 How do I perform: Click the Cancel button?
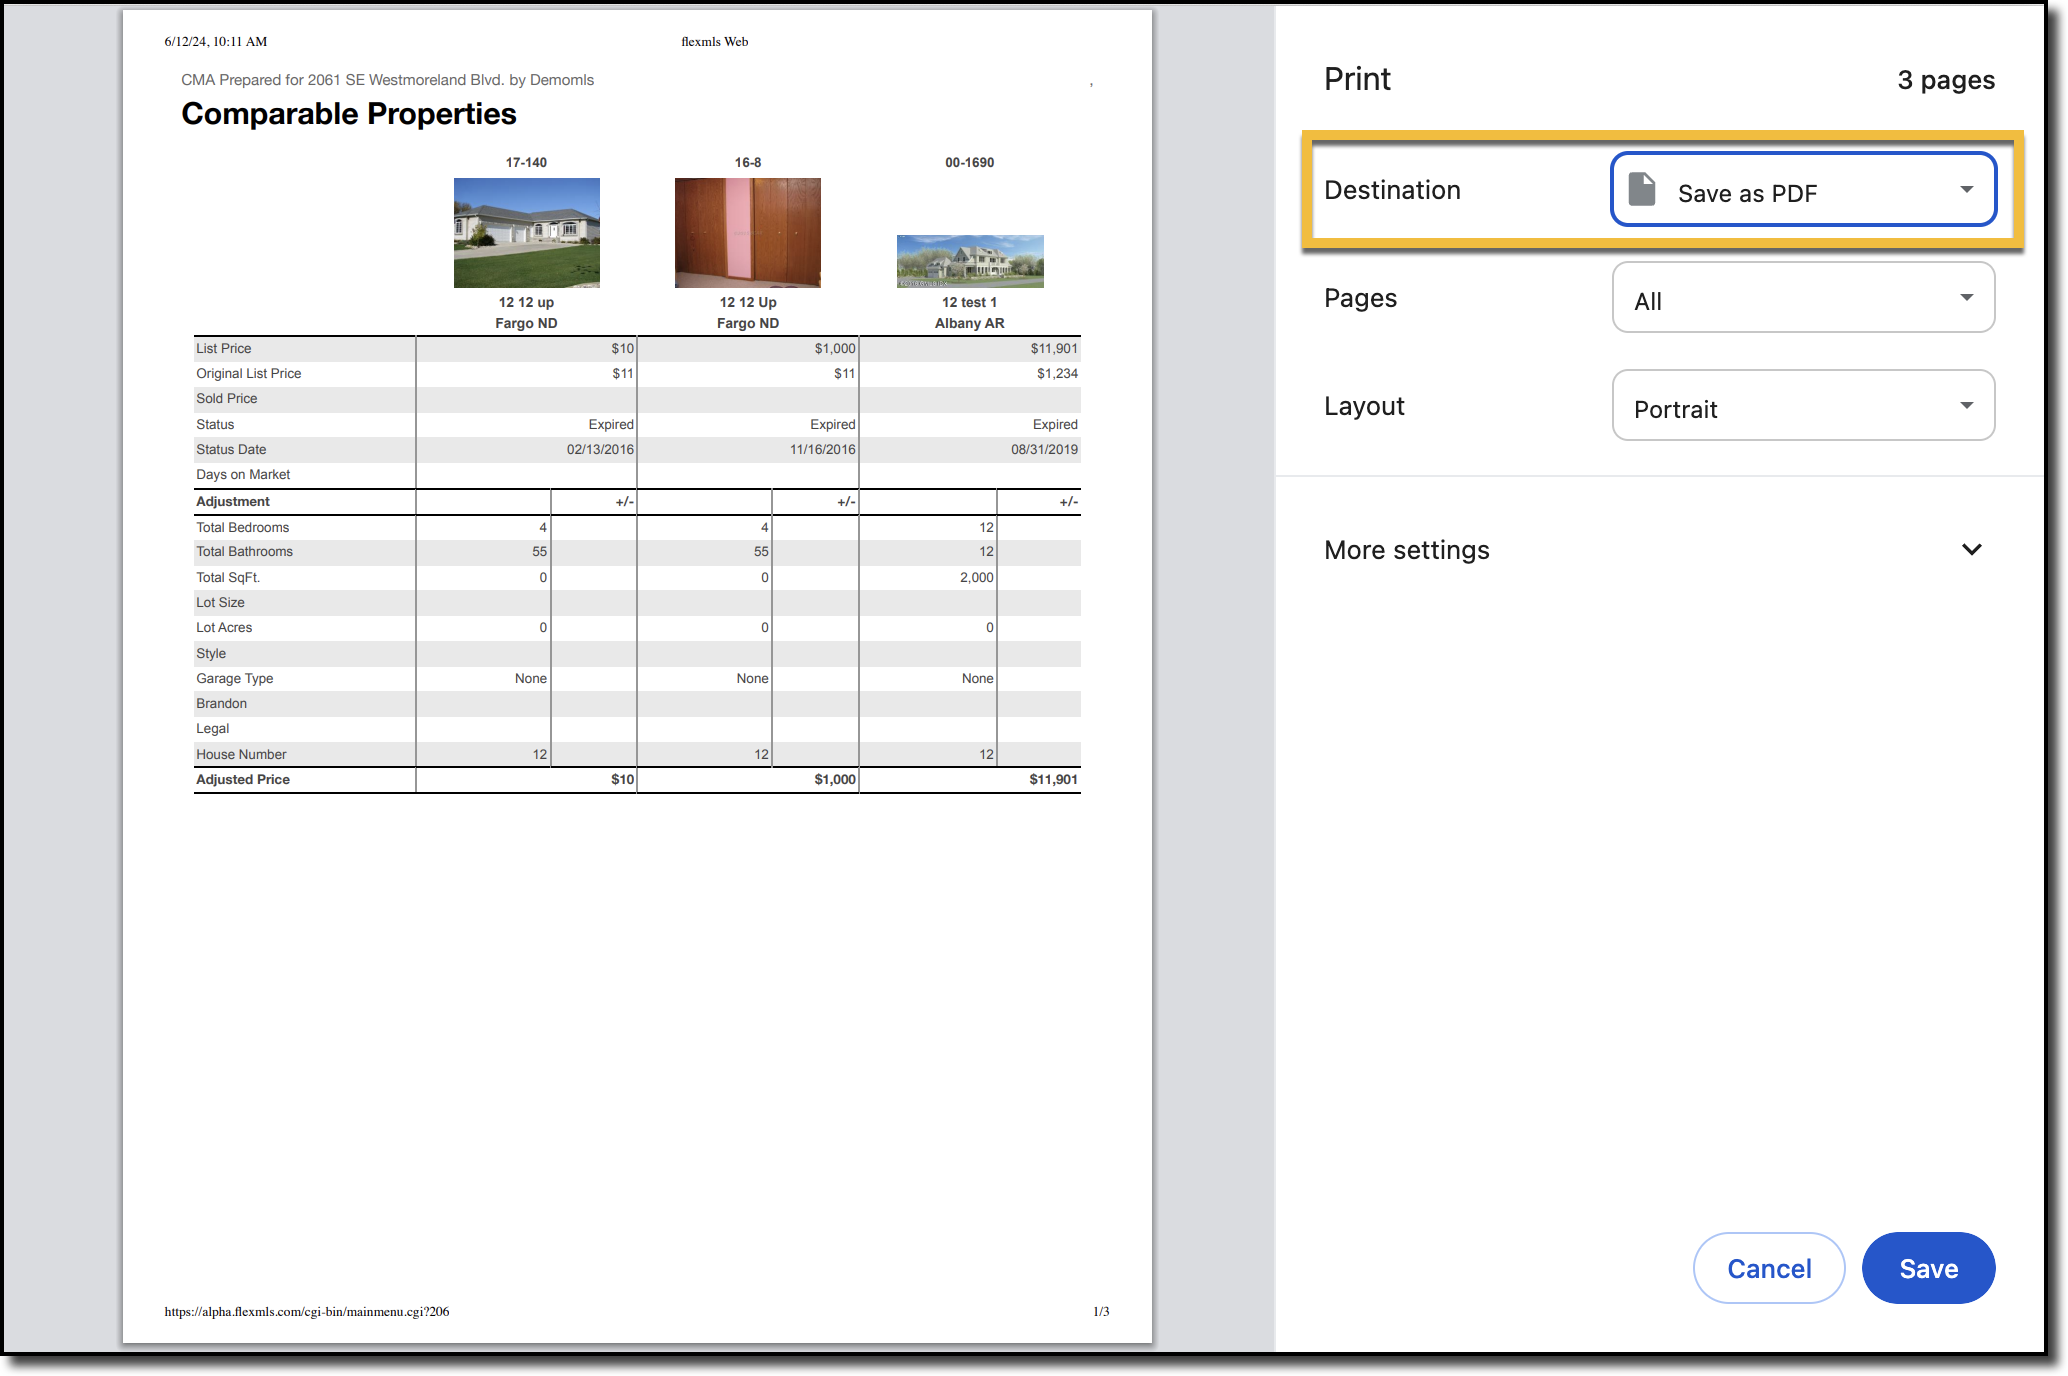click(x=1768, y=1267)
